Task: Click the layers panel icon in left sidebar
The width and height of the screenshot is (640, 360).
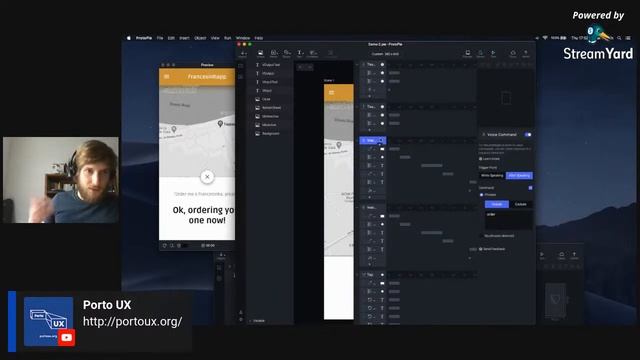Action: click(241, 66)
